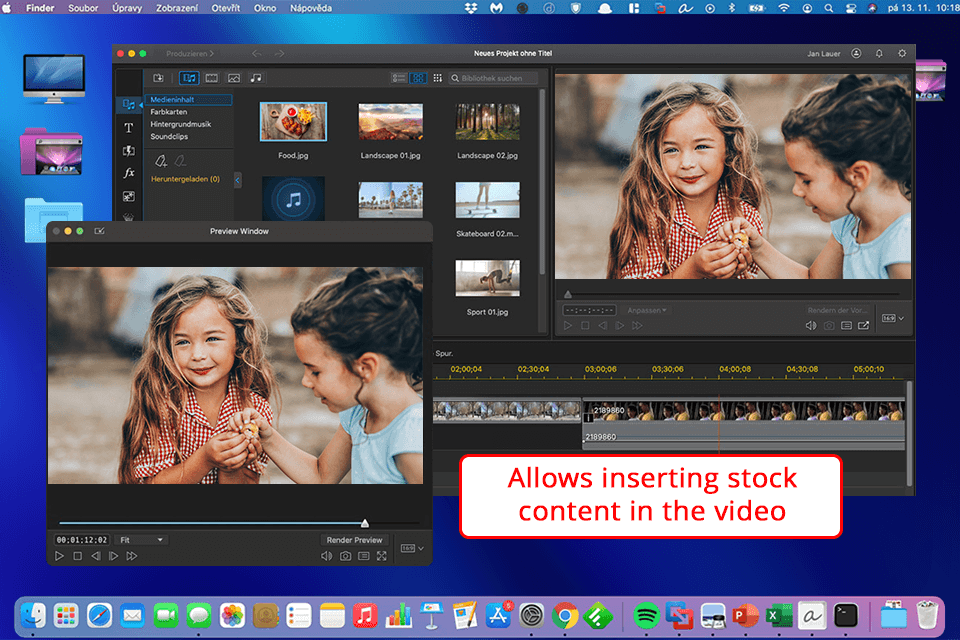Filter library to audio files only
The image size is (960, 640).
(256, 78)
